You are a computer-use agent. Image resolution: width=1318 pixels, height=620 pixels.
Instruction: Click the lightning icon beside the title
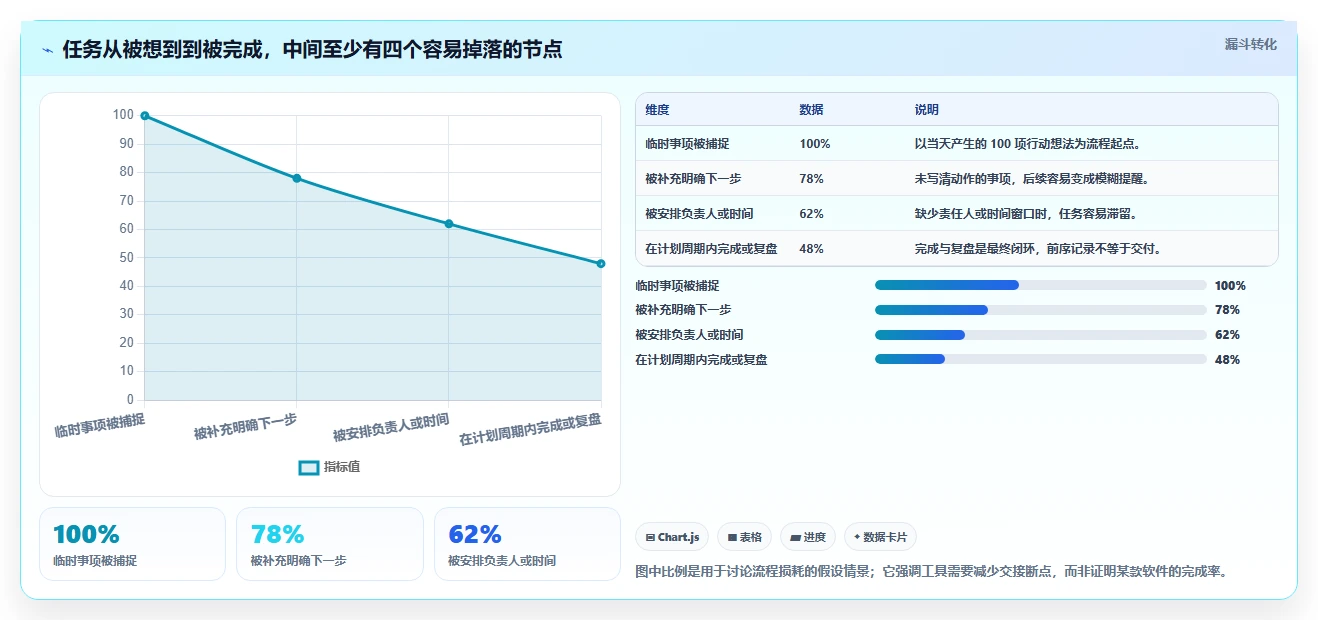pyautogui.click(x=47, y=50)
